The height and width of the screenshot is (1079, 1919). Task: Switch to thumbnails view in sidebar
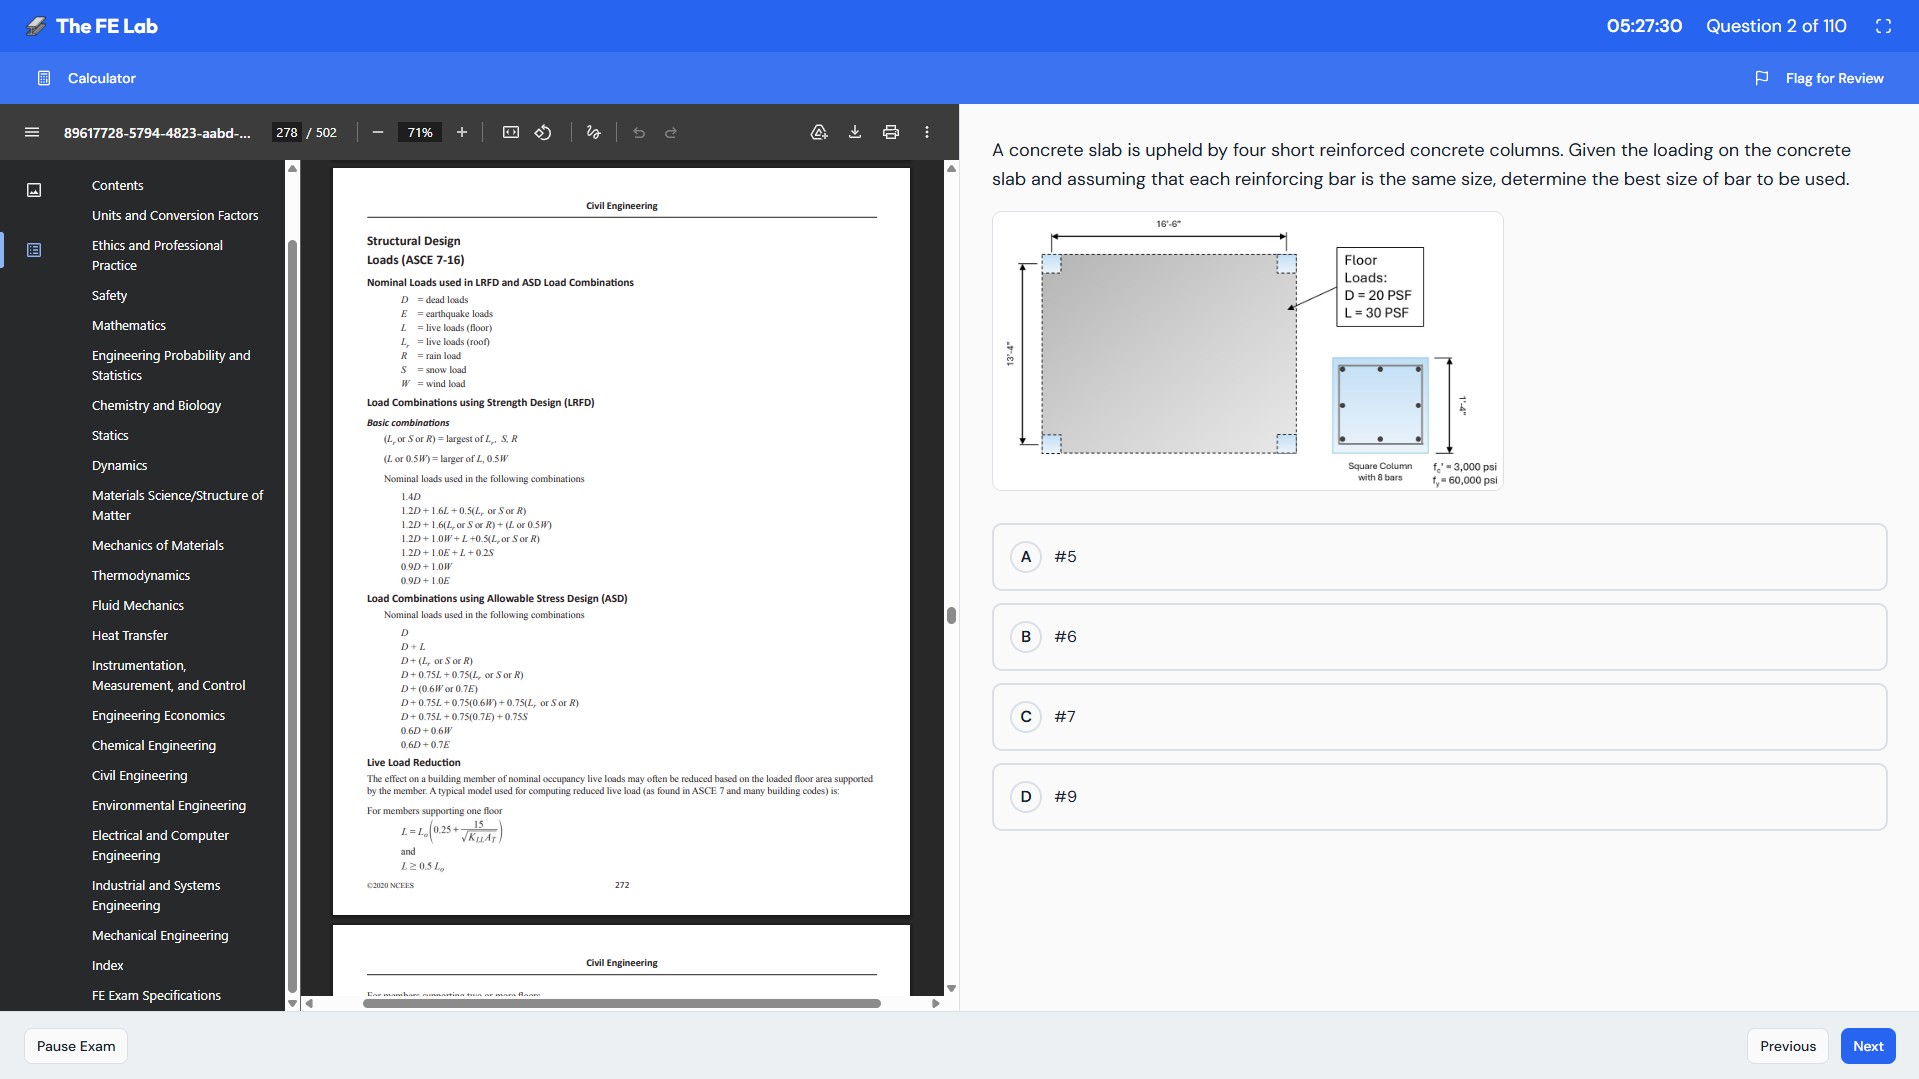pos(34,190)
